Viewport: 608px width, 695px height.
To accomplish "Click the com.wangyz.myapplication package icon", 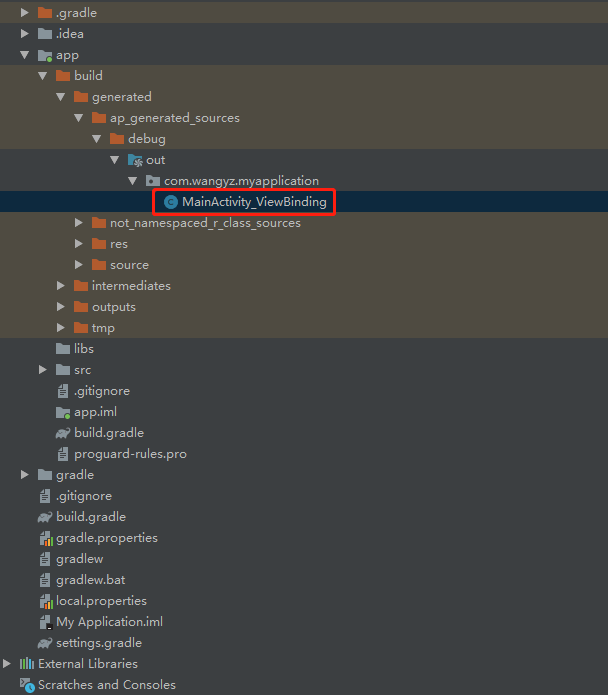I will (153, 181).
